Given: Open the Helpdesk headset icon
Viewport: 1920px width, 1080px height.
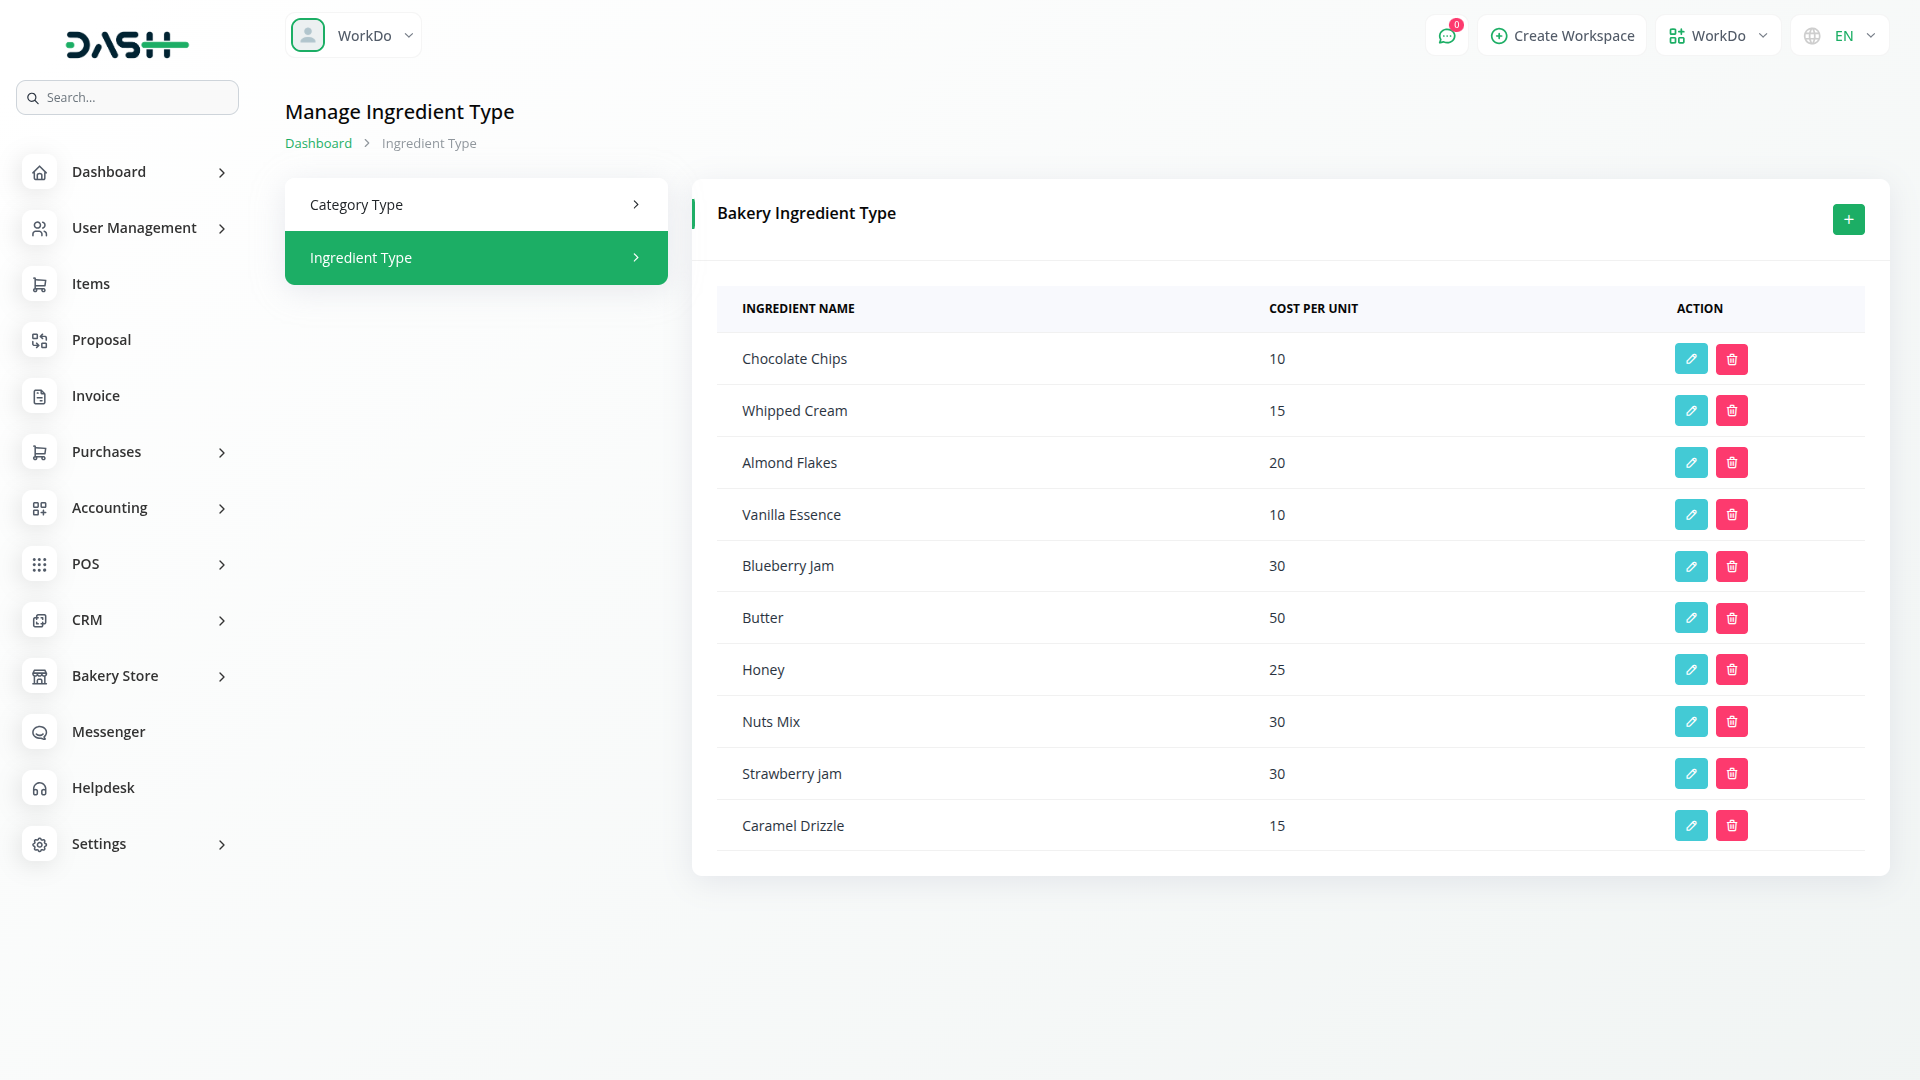Looking at the screenshot, I should coord(40,788).
